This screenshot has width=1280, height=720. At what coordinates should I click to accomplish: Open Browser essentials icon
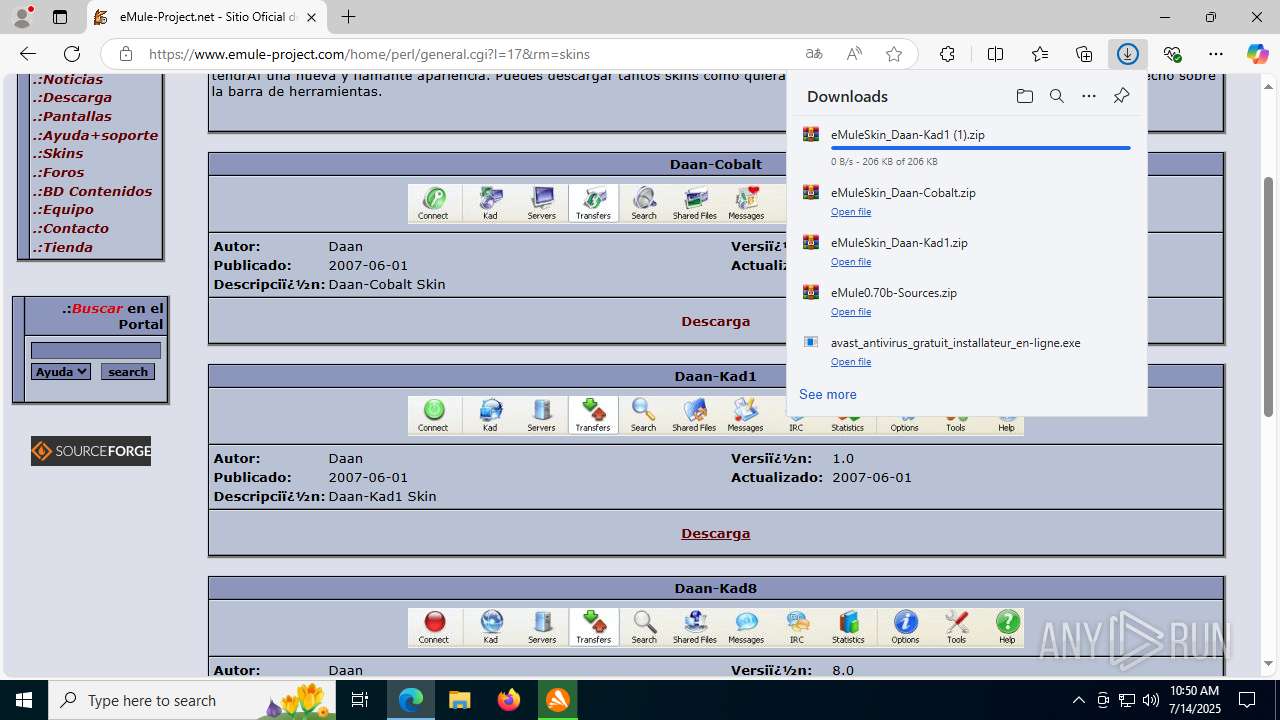pos(1172,54)
